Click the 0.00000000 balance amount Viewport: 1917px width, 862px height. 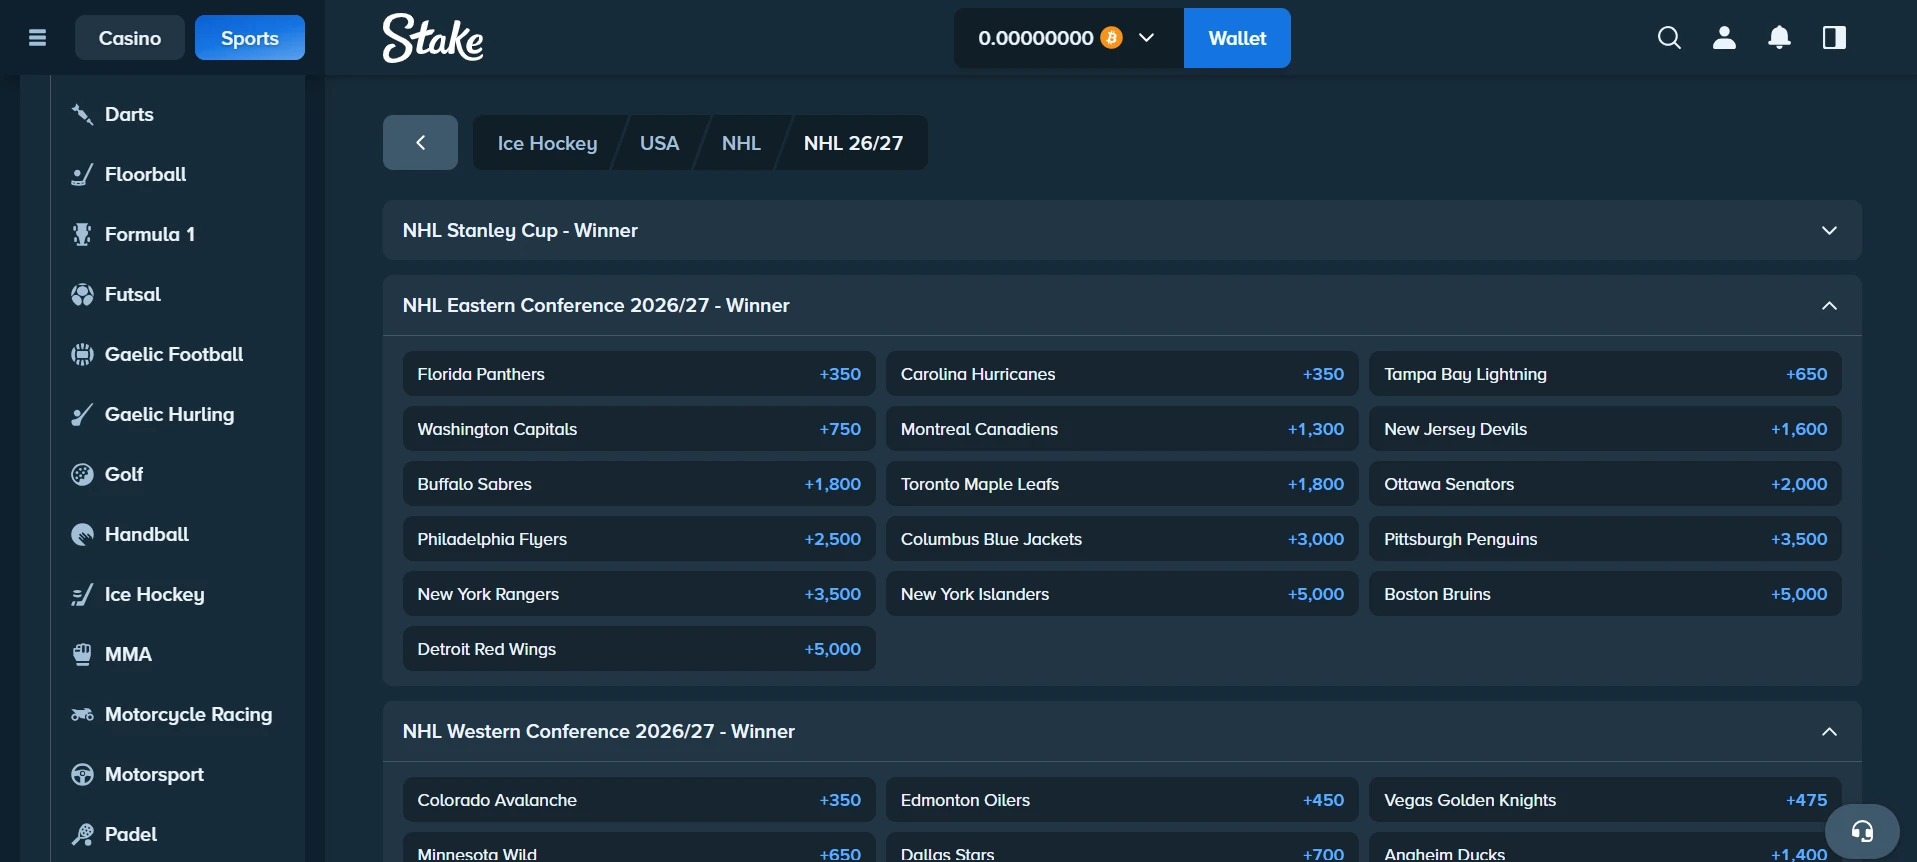tap(1036, 38)
